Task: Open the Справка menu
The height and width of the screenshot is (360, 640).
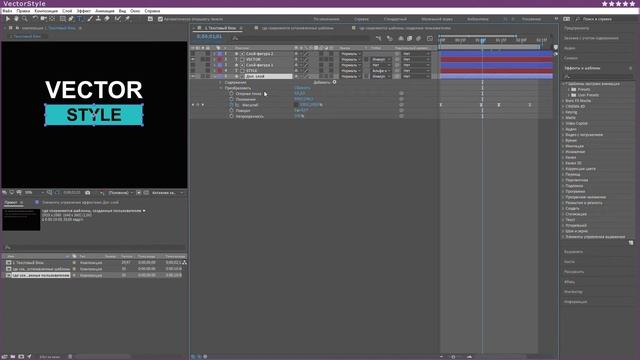Action: (152, 11)
